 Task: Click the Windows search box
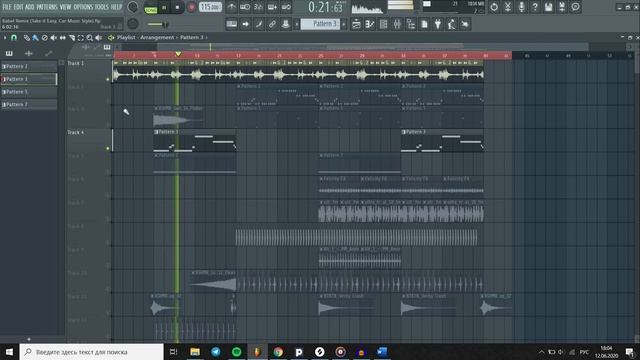(x=91, y=352)
